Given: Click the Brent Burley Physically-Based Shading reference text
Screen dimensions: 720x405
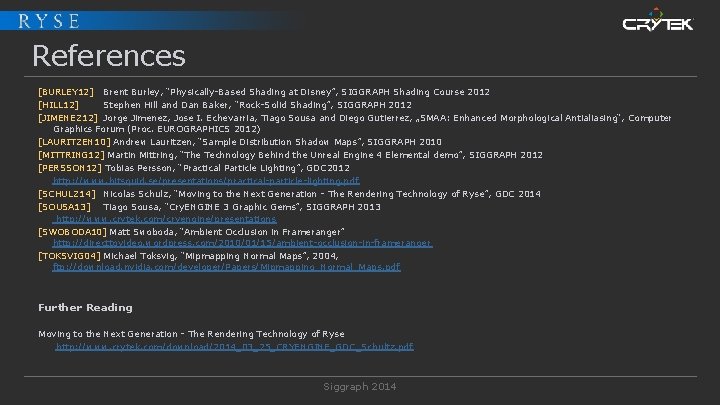Looking at the screenshot, I should point(296,92).
